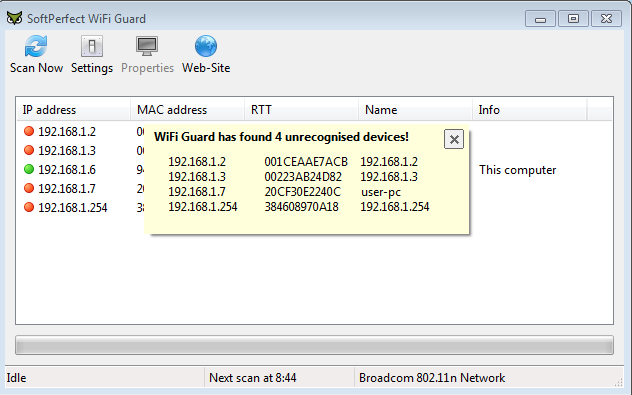Sort by the MAC address column header
The width and height of the screenshot is (632, 395).
[187, 110]
